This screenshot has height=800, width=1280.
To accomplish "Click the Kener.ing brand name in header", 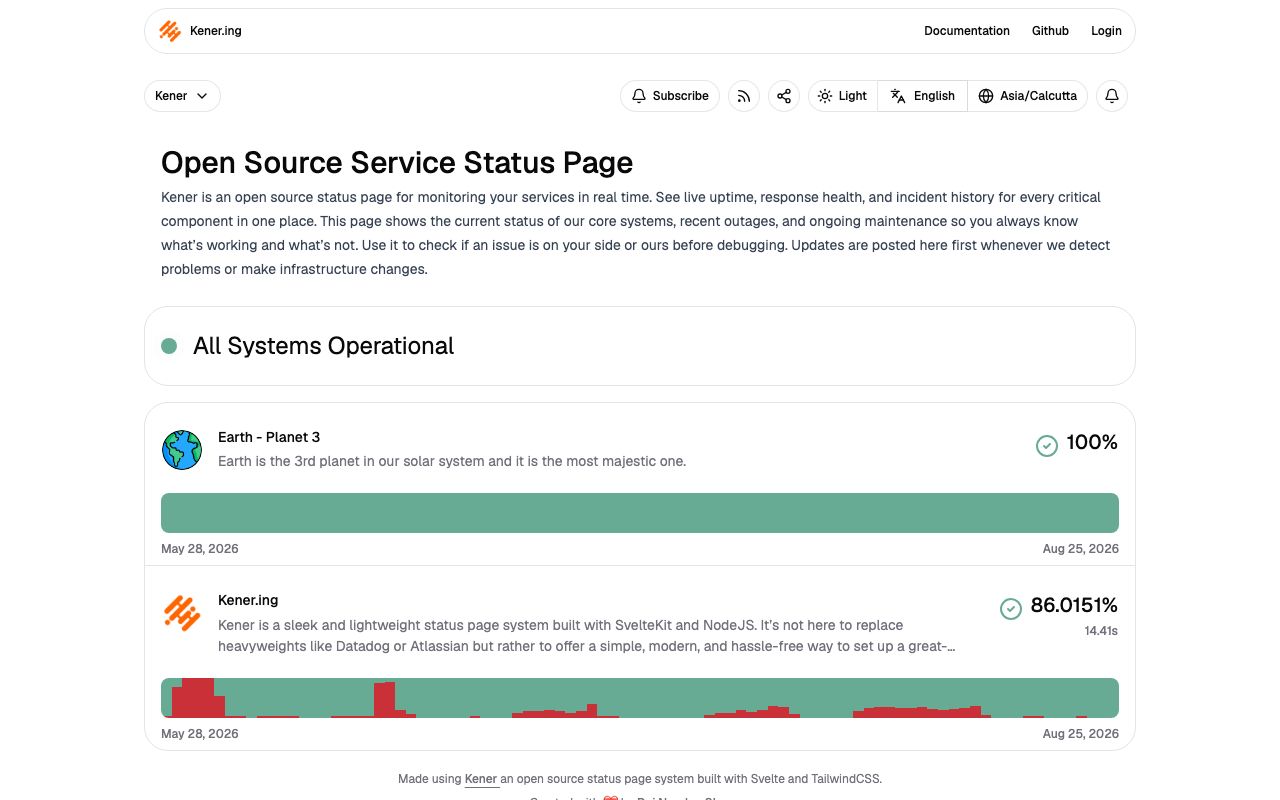I will (x=215, y=31).
